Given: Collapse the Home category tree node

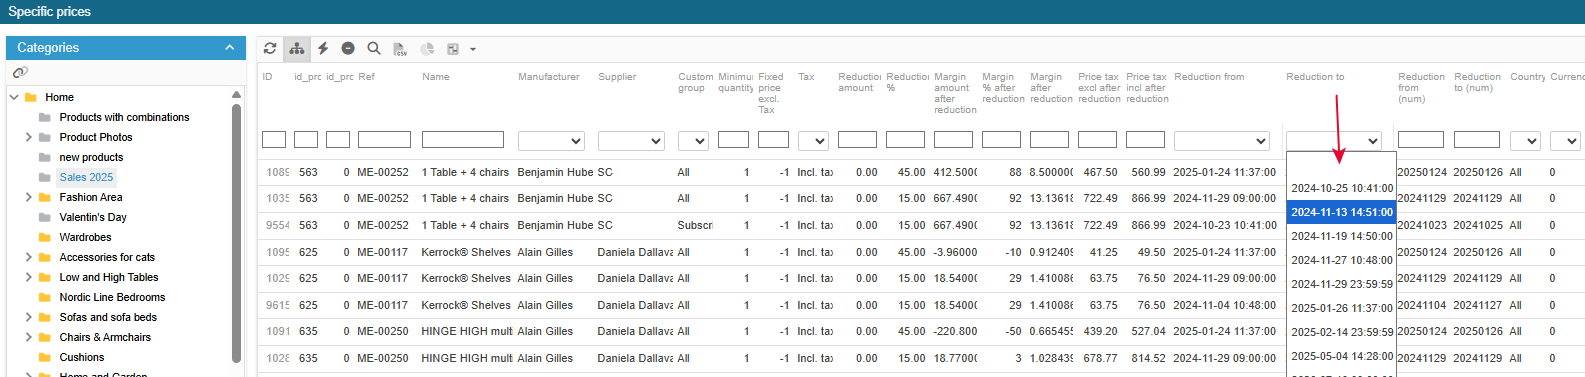Looking at the screenshot, I should (14, 97).
